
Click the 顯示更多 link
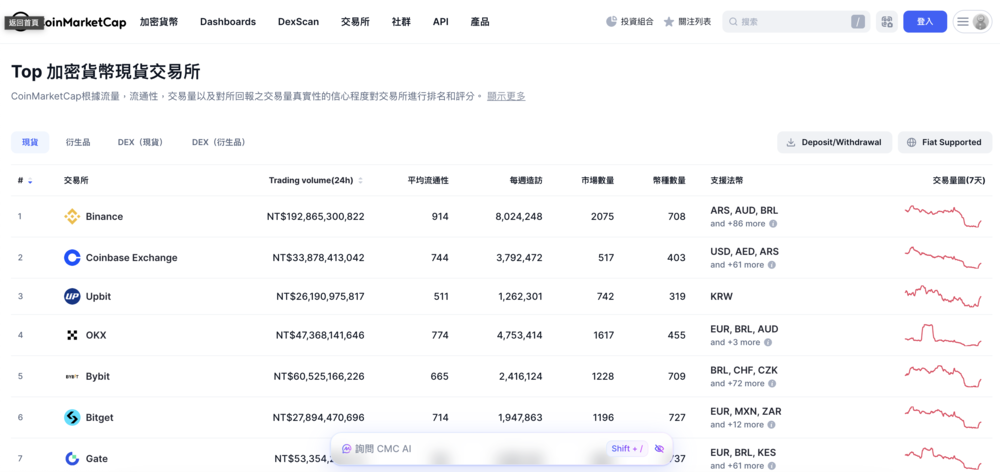point(506,96)
